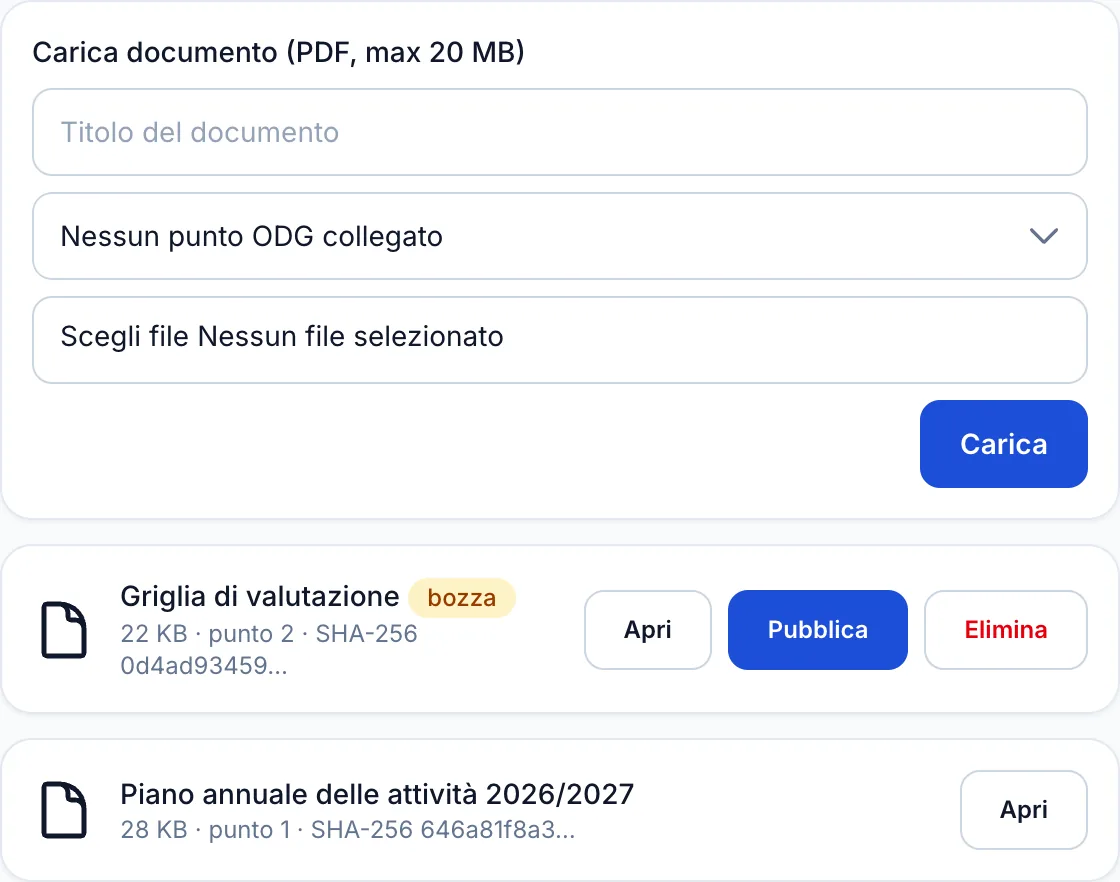
Task: Select the title "Piano annuale delle attività 2026/2027"
Action: coord(377,794)
